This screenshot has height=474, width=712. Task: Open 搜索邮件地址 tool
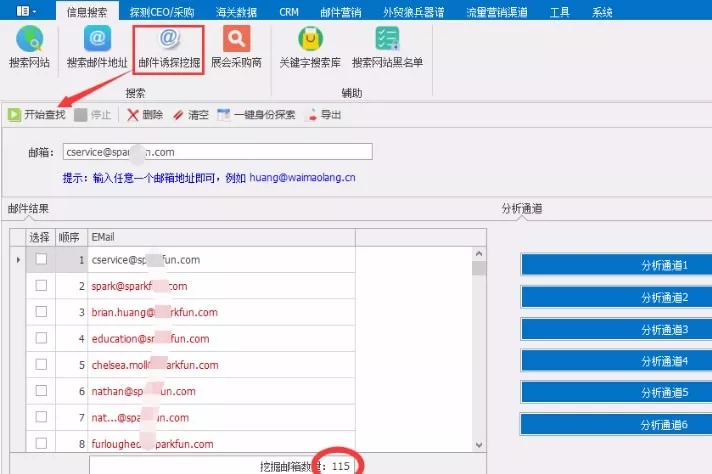click(97, 46)
